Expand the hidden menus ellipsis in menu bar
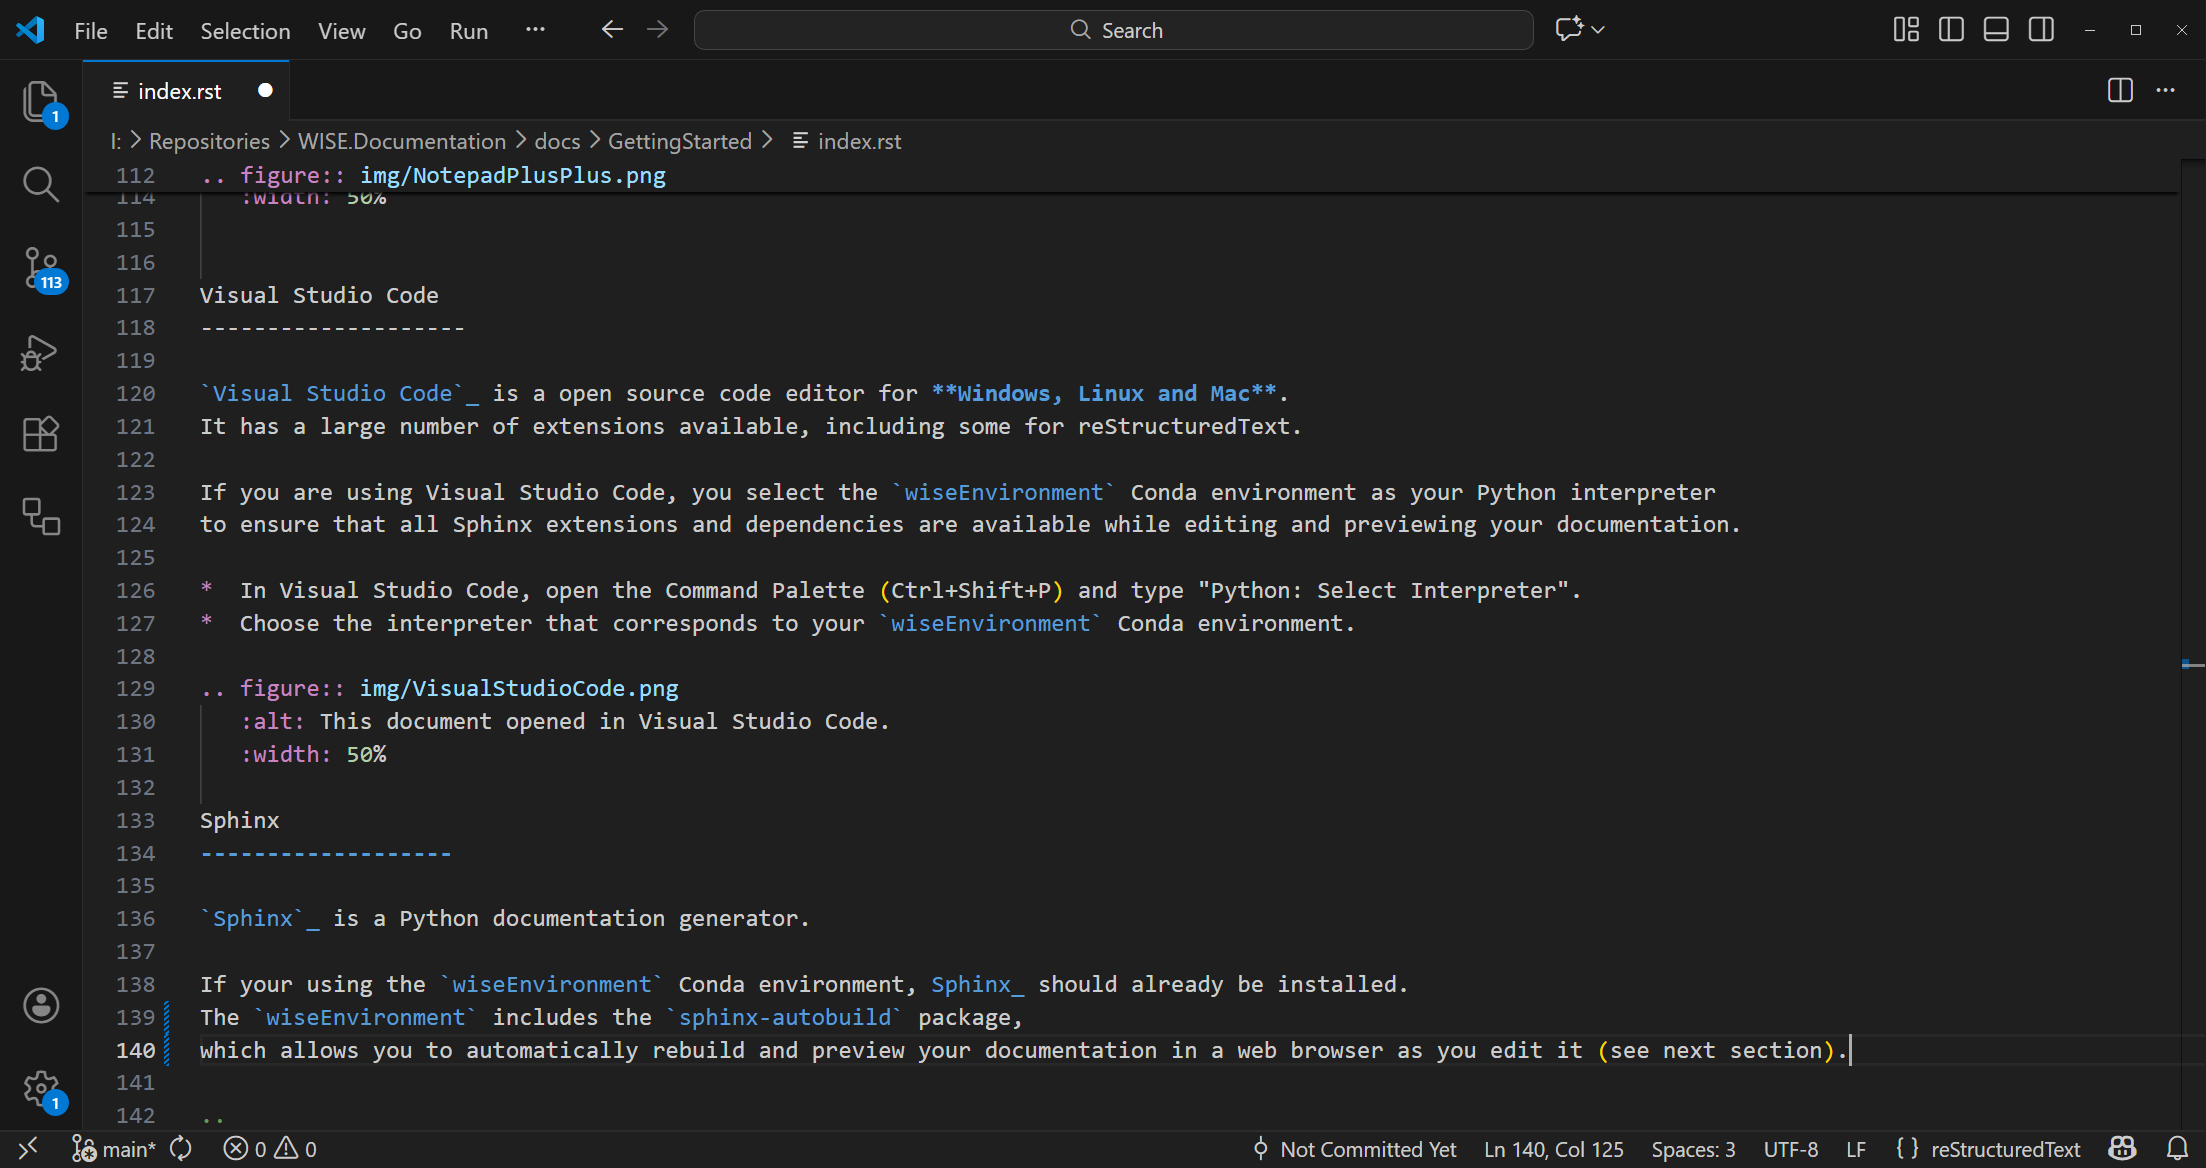Screen dimensions: 2206x1168 tap(535, 30)
